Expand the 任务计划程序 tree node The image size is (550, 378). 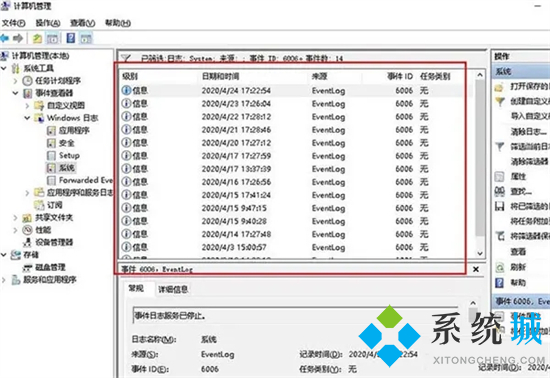coord(15,81)
